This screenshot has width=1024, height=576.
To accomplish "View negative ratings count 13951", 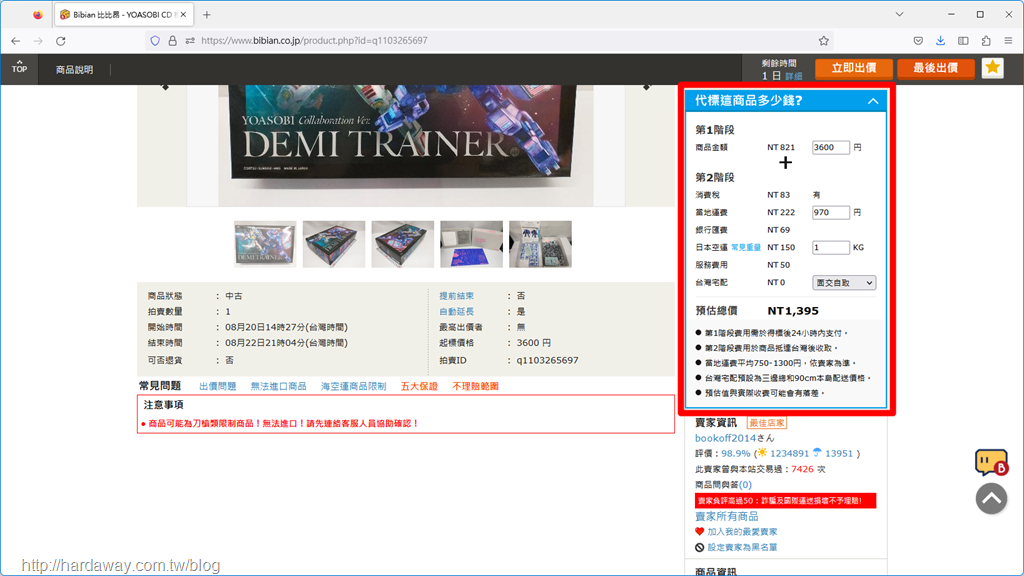I will [x=839, y=453].
